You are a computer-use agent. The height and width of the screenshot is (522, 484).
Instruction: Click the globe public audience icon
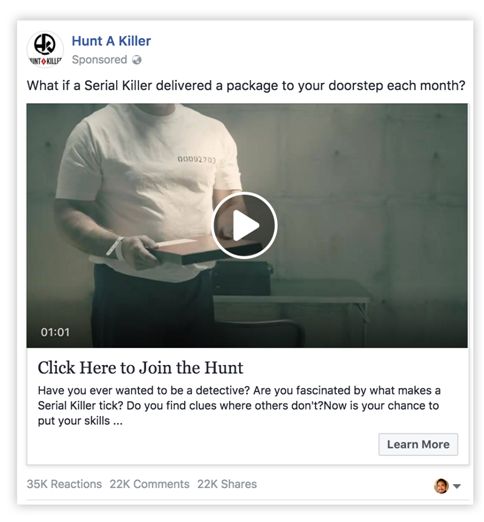137,60
